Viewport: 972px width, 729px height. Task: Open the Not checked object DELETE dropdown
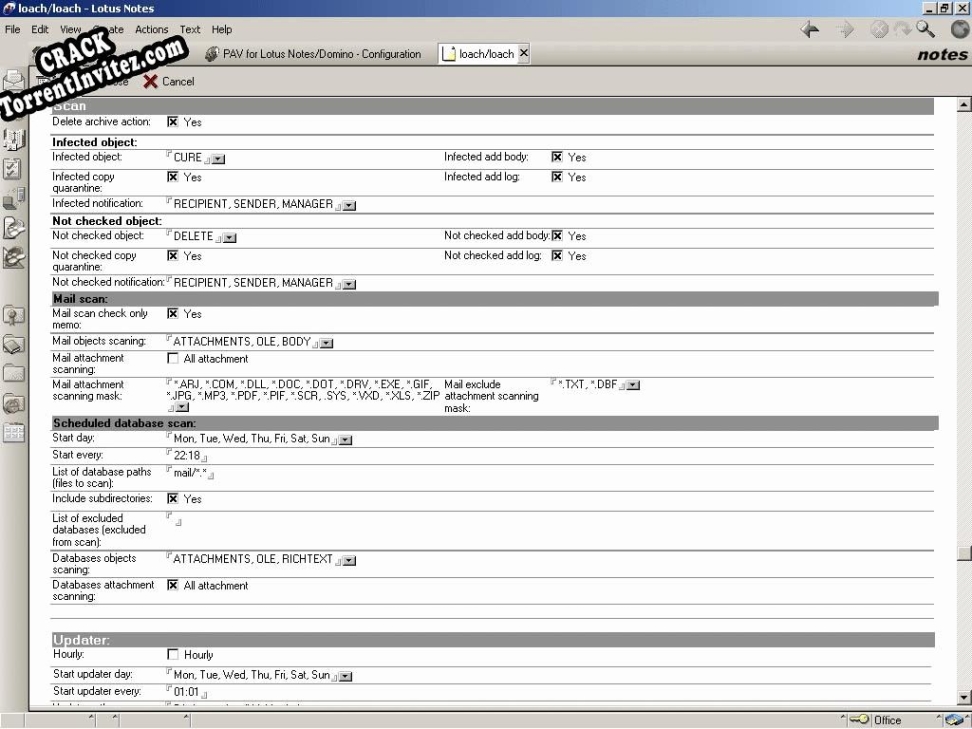tap(231, 236)
